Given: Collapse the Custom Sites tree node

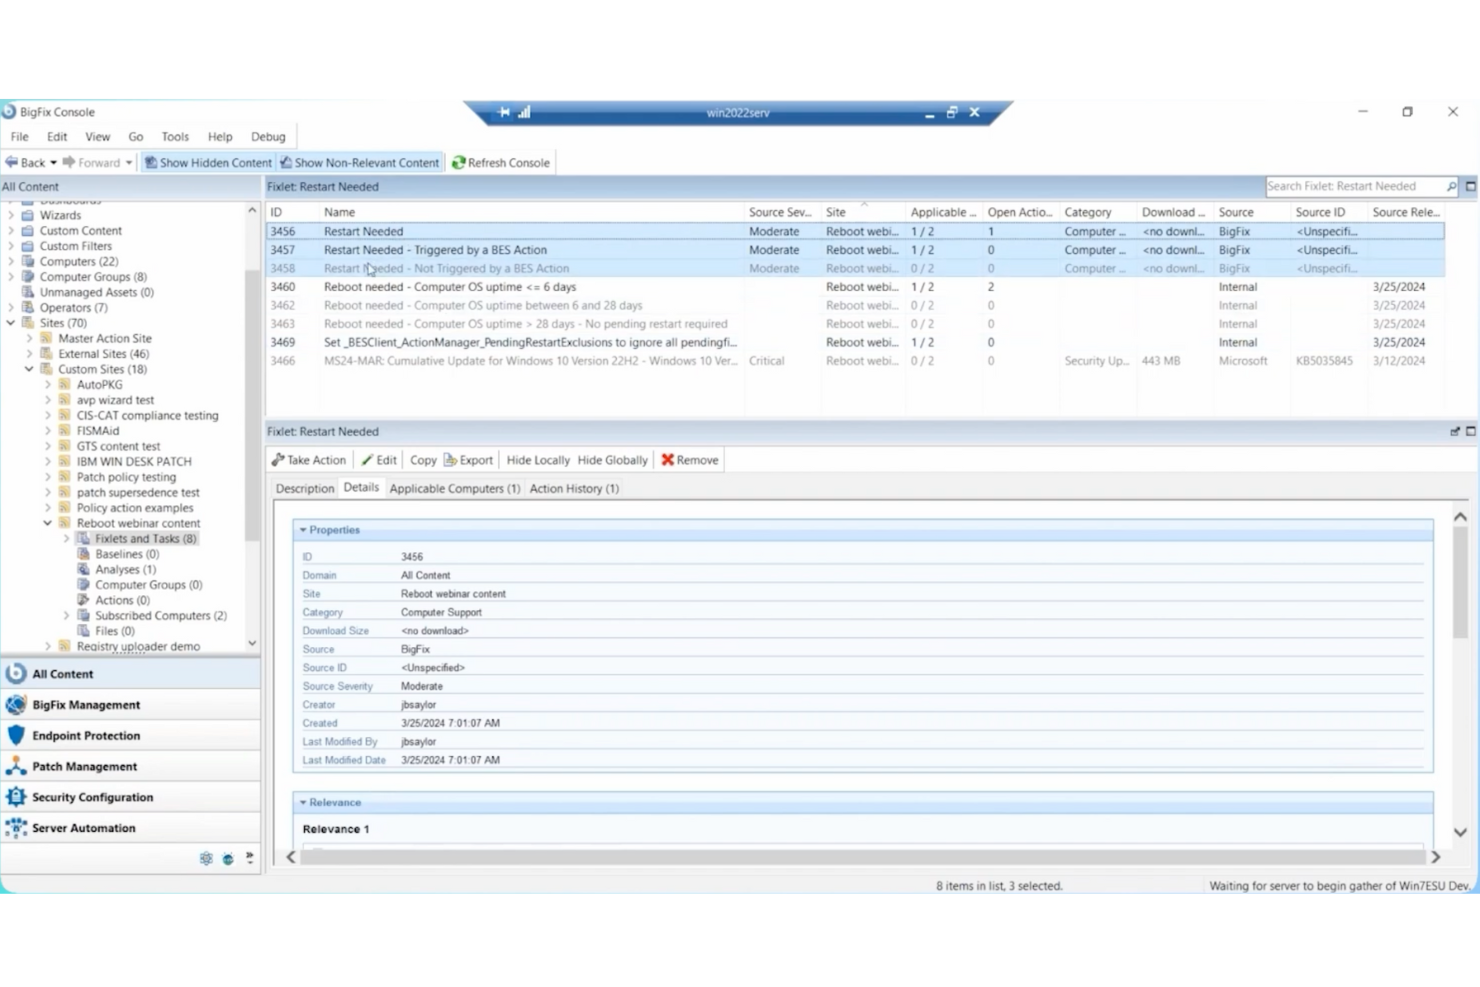Looking at the screenshot, I should pyautogui.click(x=29, y=369).
